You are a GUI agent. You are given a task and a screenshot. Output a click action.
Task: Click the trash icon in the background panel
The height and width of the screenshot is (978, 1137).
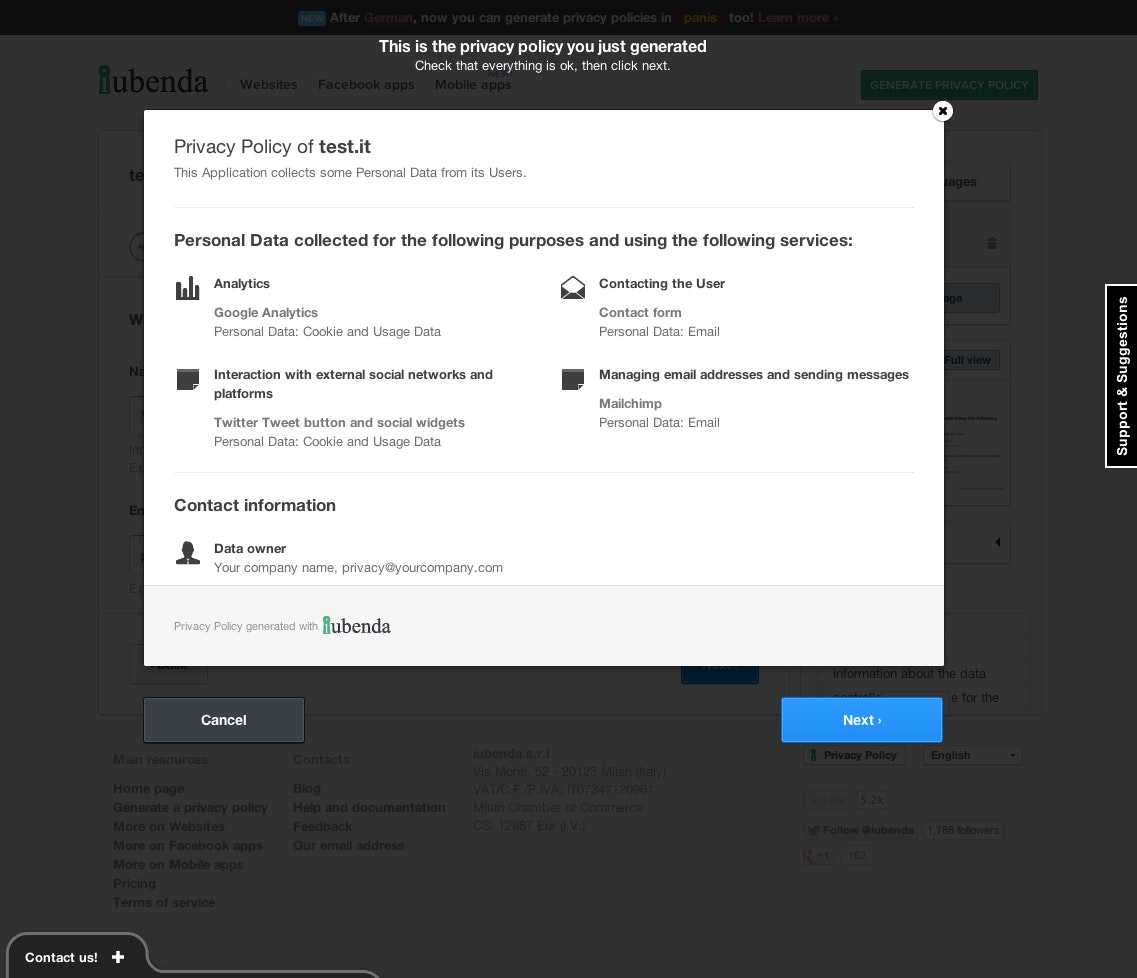coord(992,243)
